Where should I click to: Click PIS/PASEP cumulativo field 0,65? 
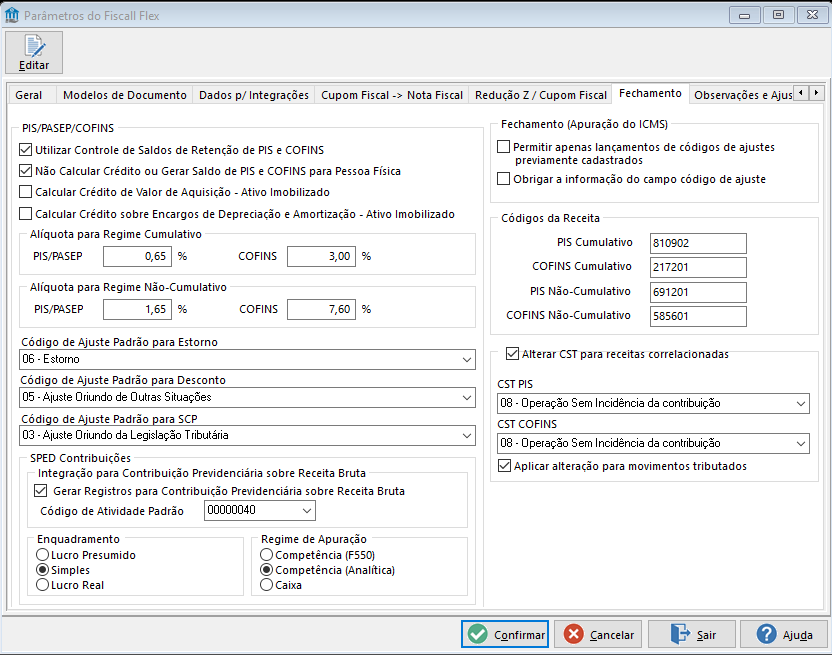[x=137, y=256]
